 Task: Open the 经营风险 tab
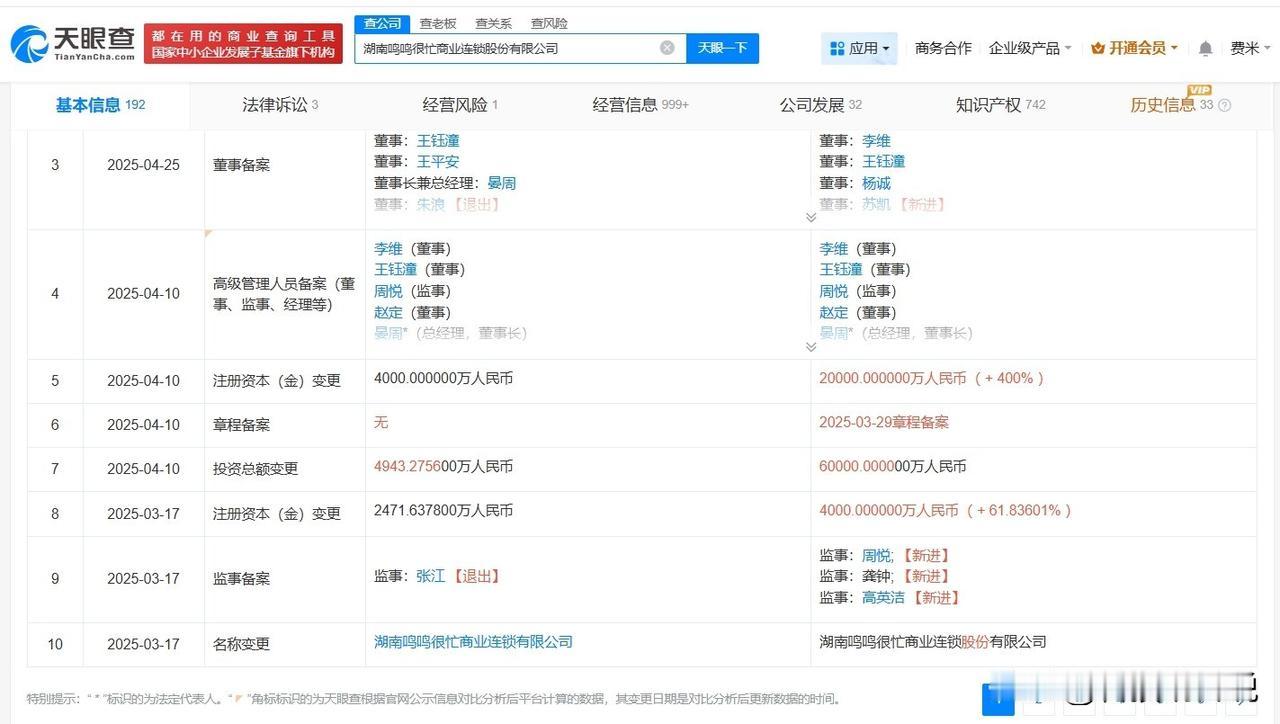[460, 104]
